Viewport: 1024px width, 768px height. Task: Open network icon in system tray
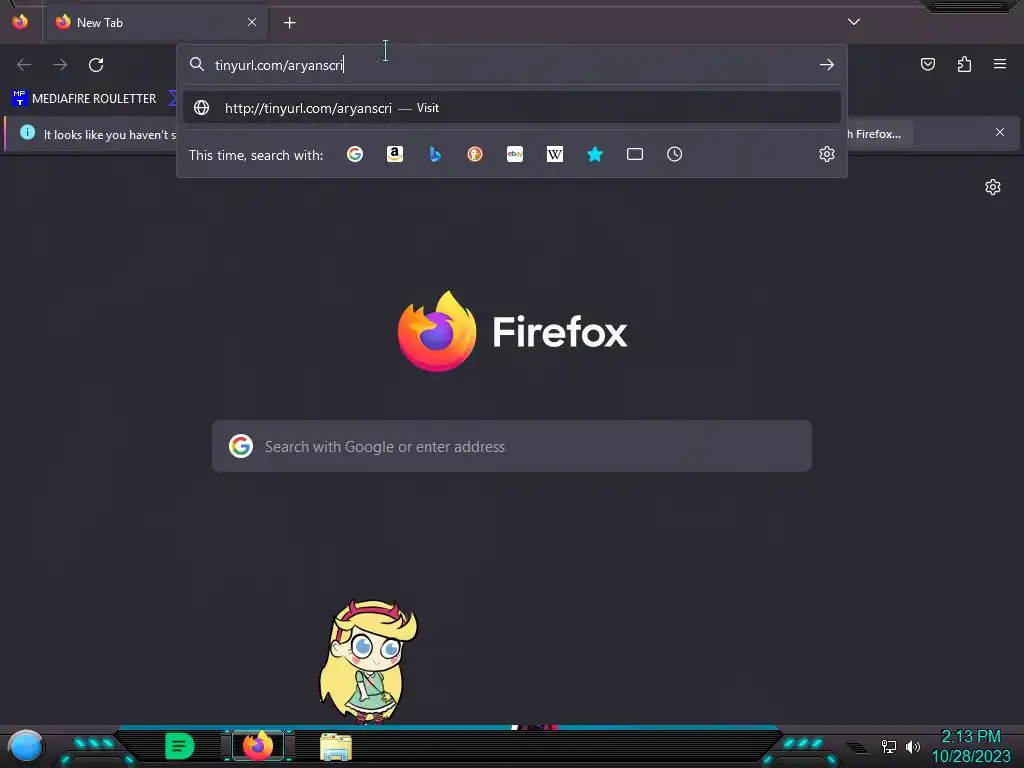coord(889,746)
